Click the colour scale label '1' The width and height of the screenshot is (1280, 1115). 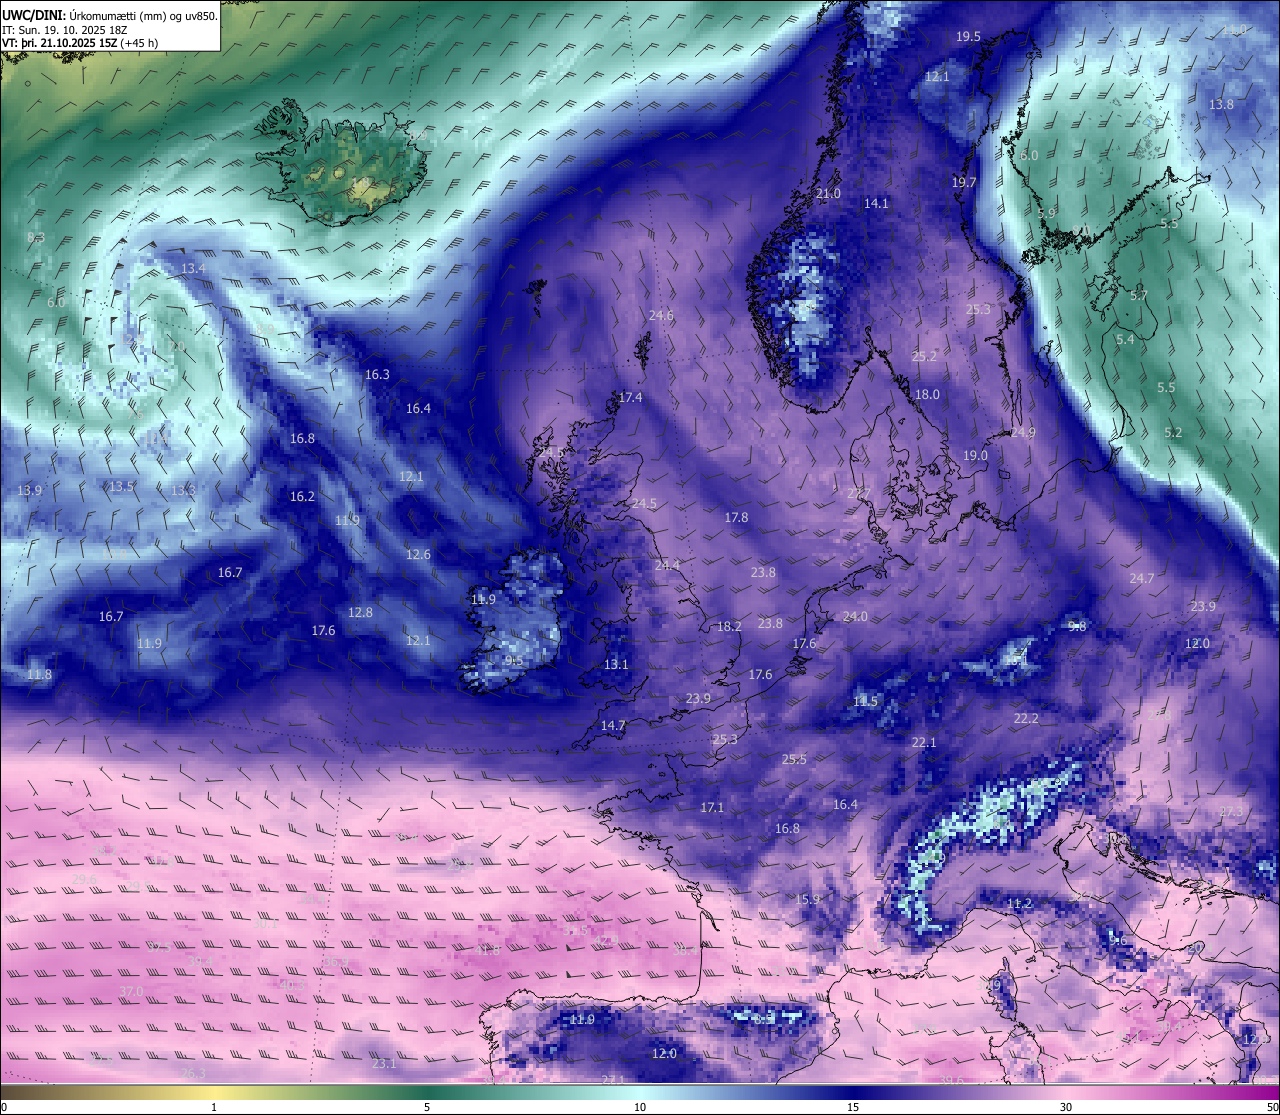[214, 1107]
